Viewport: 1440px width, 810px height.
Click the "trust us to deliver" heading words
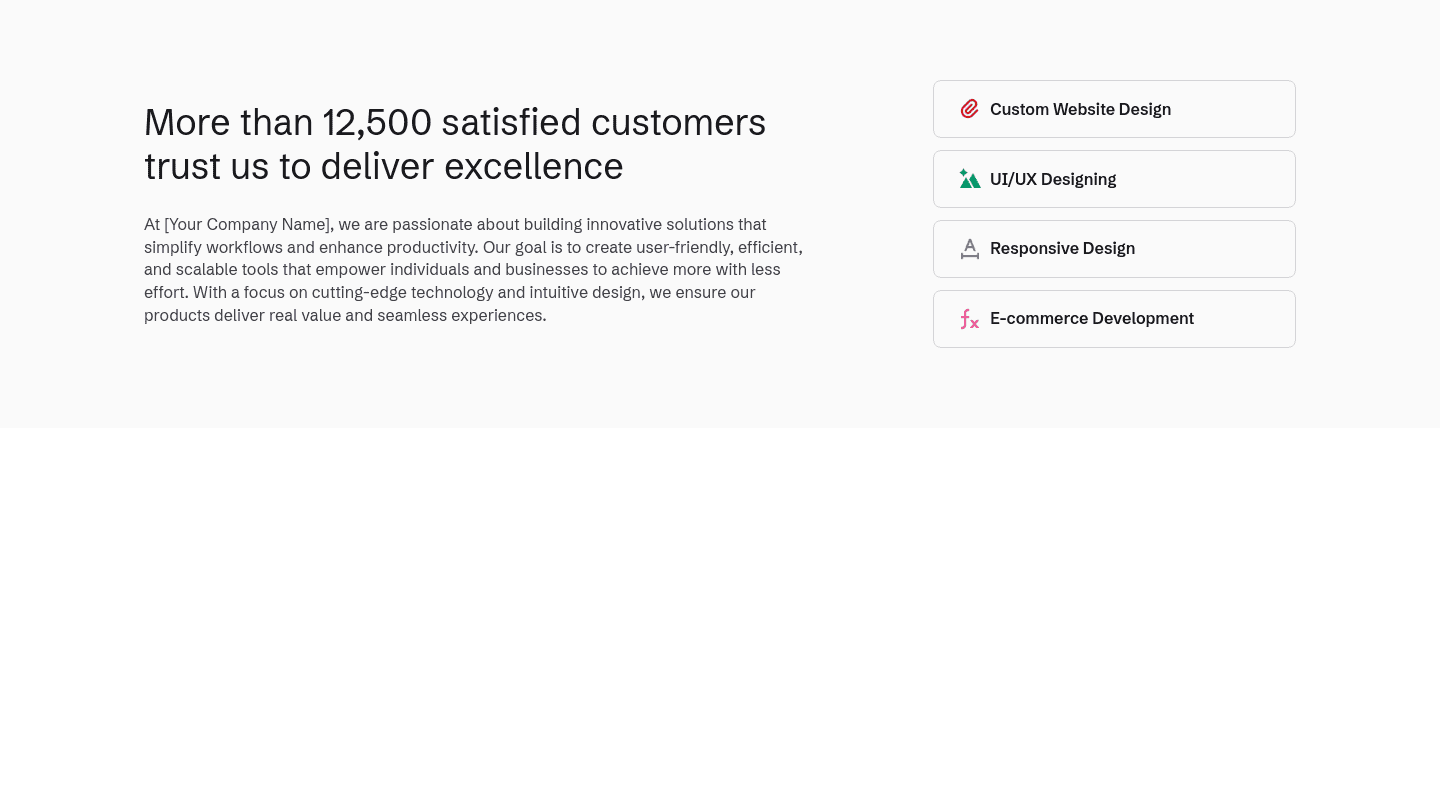(x=289, y=167)
